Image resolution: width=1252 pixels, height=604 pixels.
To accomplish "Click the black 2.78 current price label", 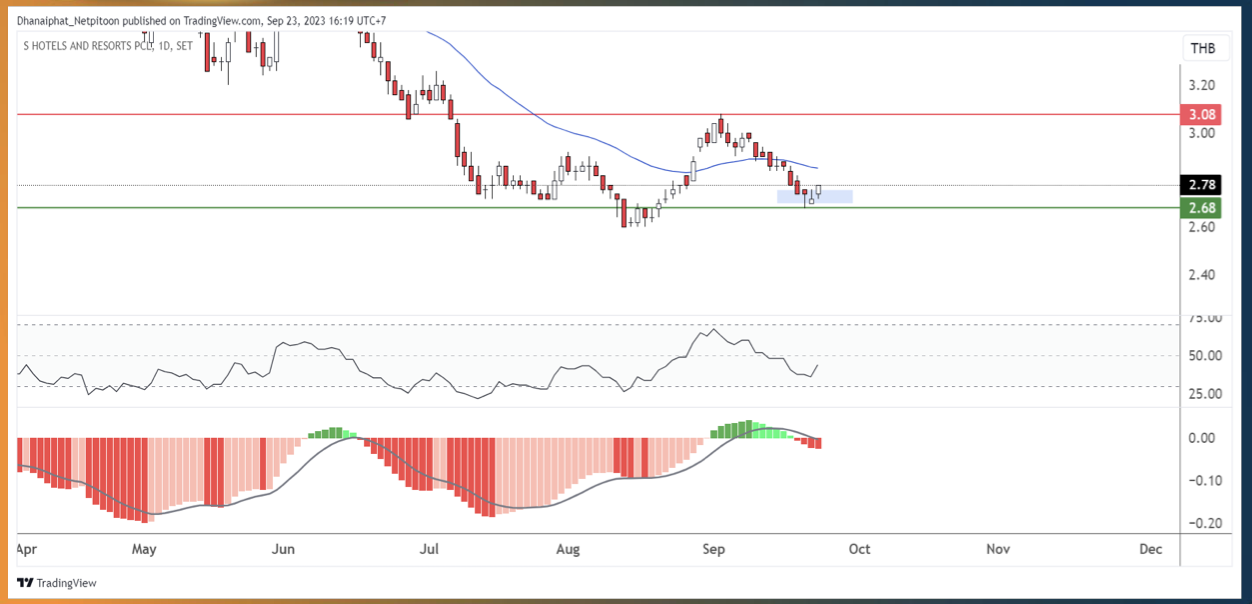I will (1203, 185).
